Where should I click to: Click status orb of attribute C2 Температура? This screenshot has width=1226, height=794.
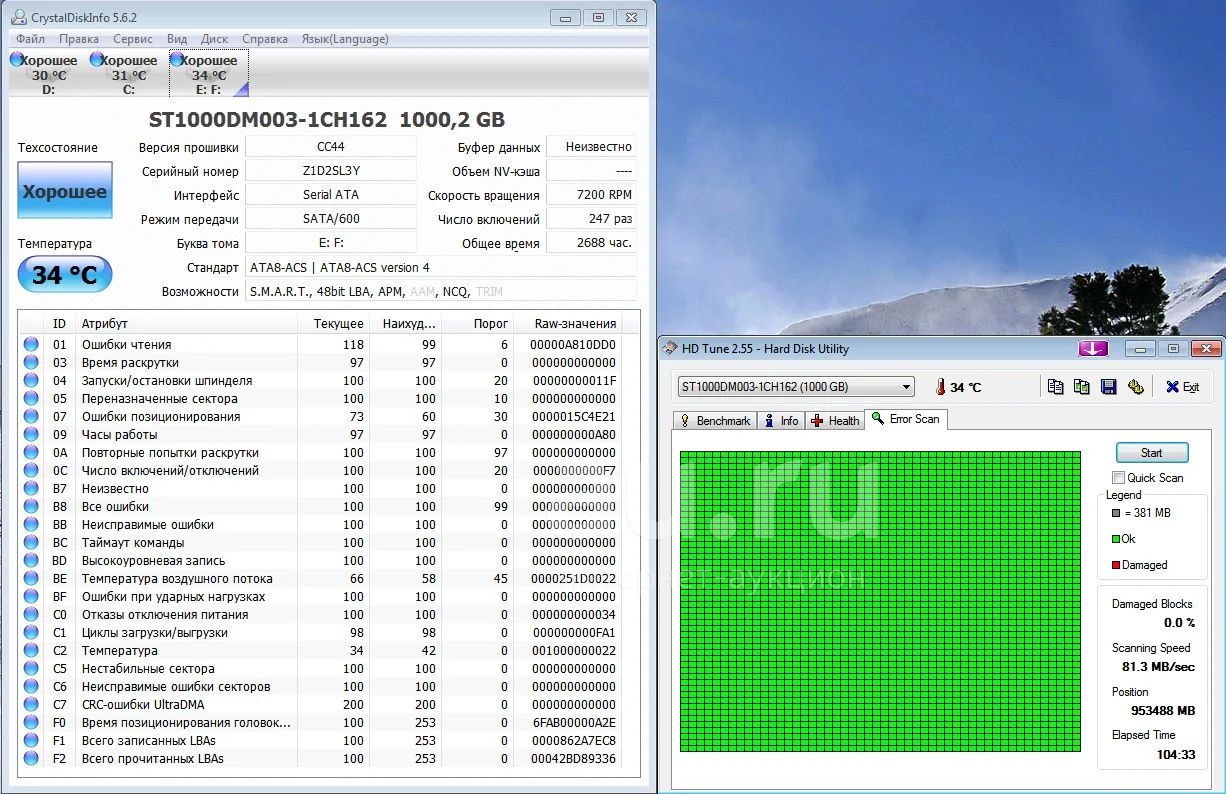click(x=31, y=651)
